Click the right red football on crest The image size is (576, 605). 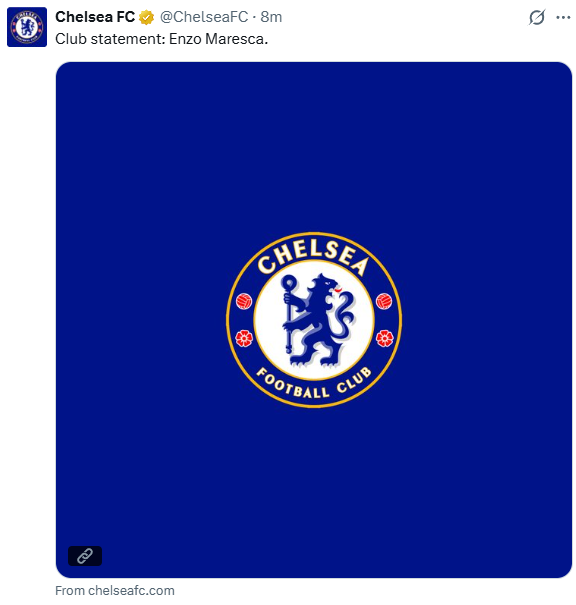384,301
